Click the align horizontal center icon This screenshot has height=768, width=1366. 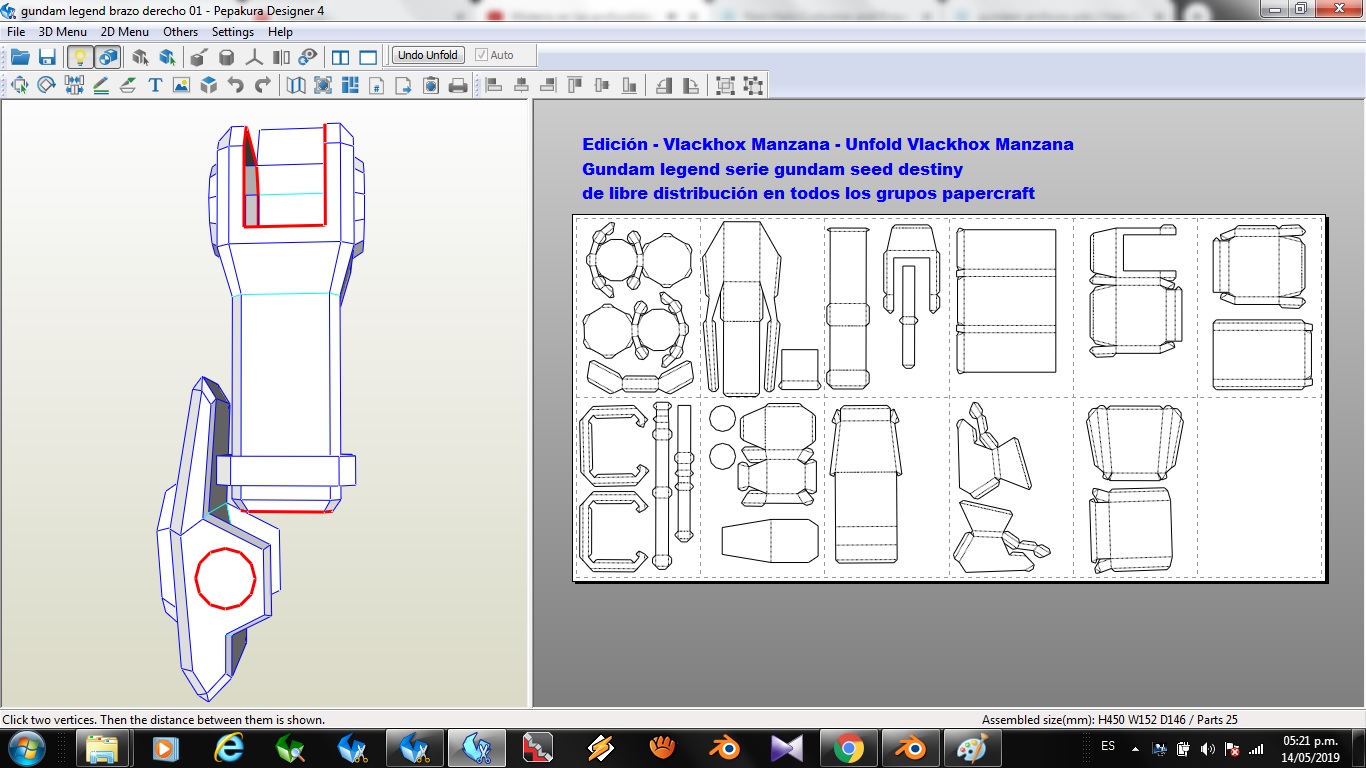click(x=520, y=86)
